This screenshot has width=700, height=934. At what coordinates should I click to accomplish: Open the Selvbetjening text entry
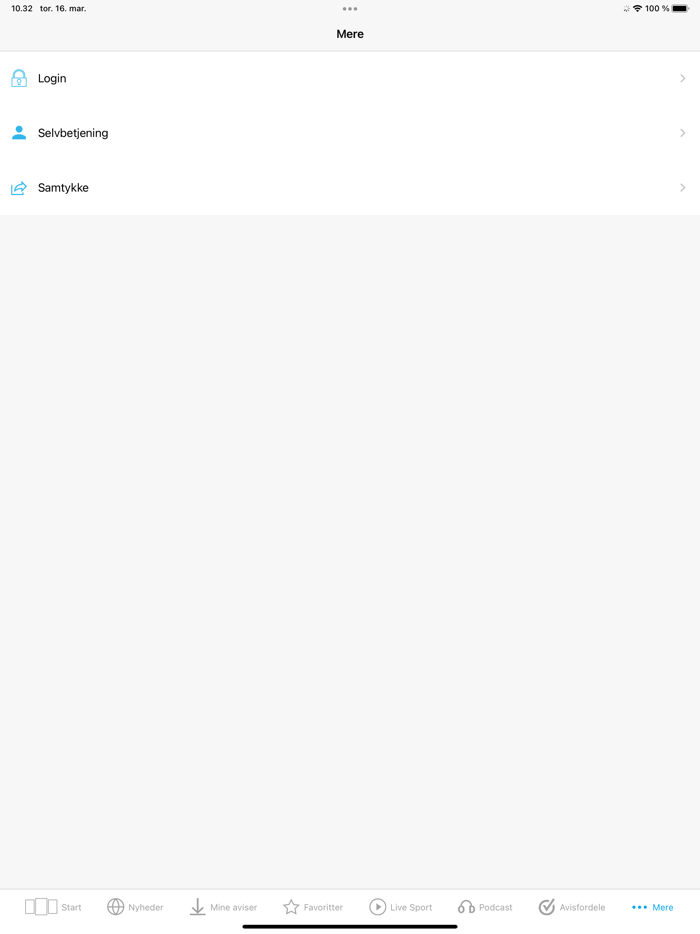click(x=73, y=133)
